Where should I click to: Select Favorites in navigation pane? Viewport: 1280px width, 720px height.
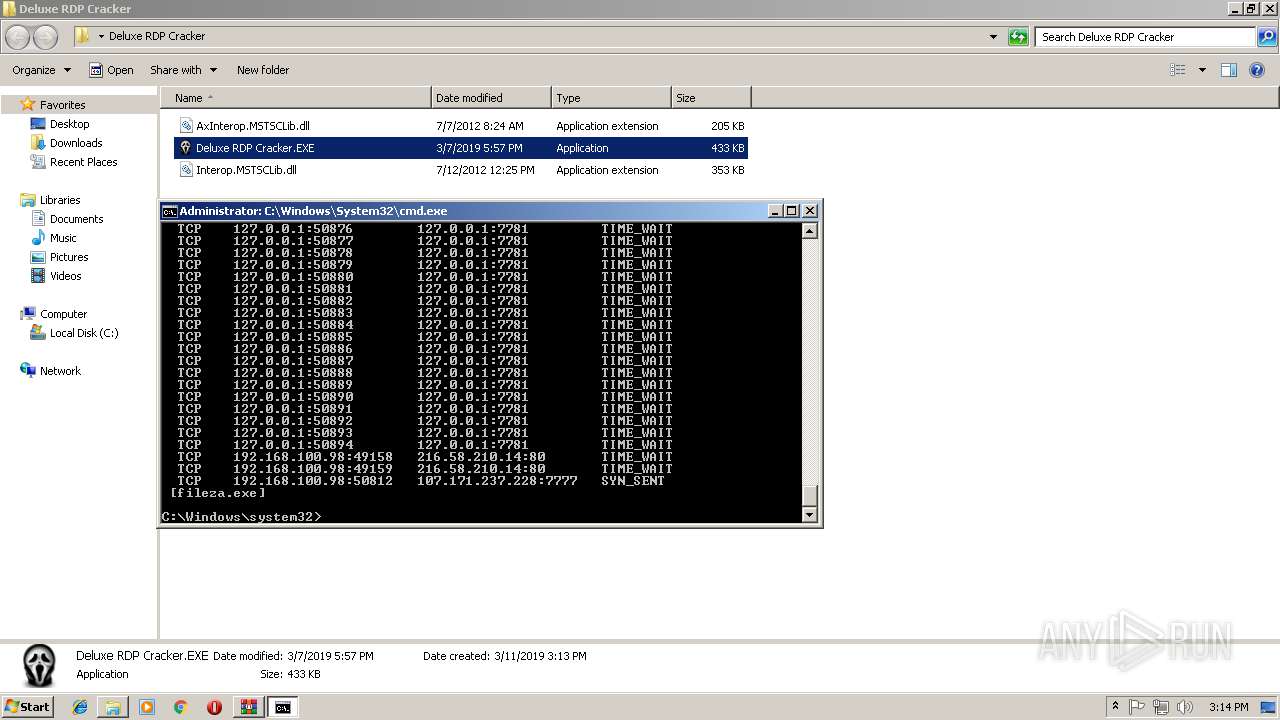62,105
